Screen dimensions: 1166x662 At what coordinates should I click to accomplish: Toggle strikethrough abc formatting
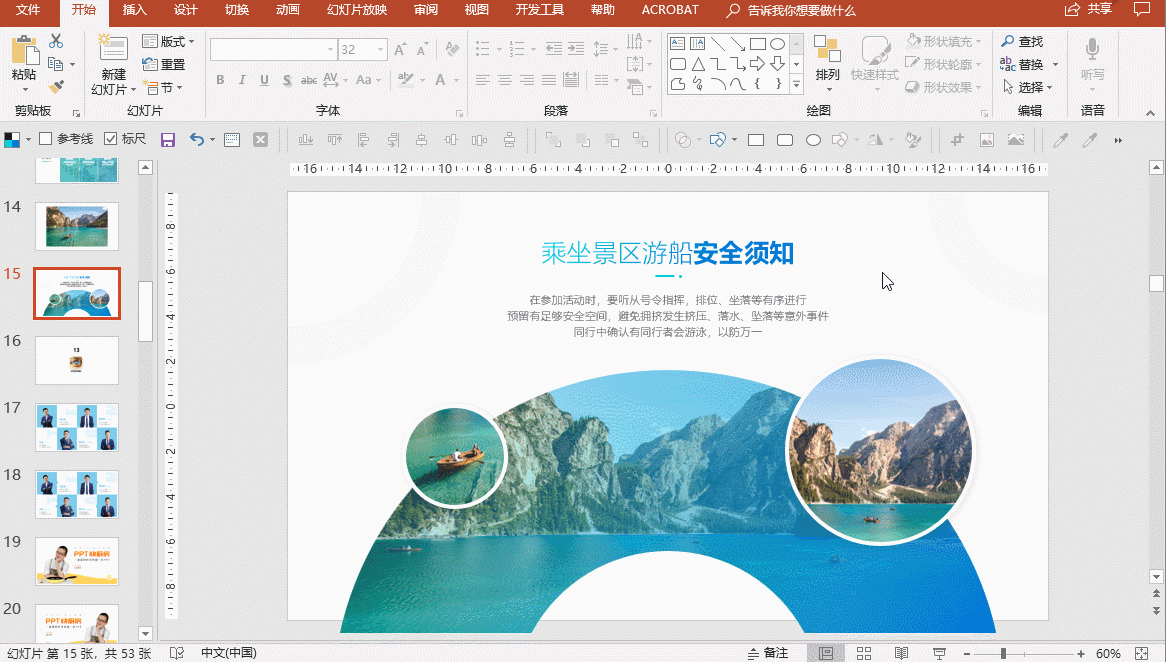309,80
